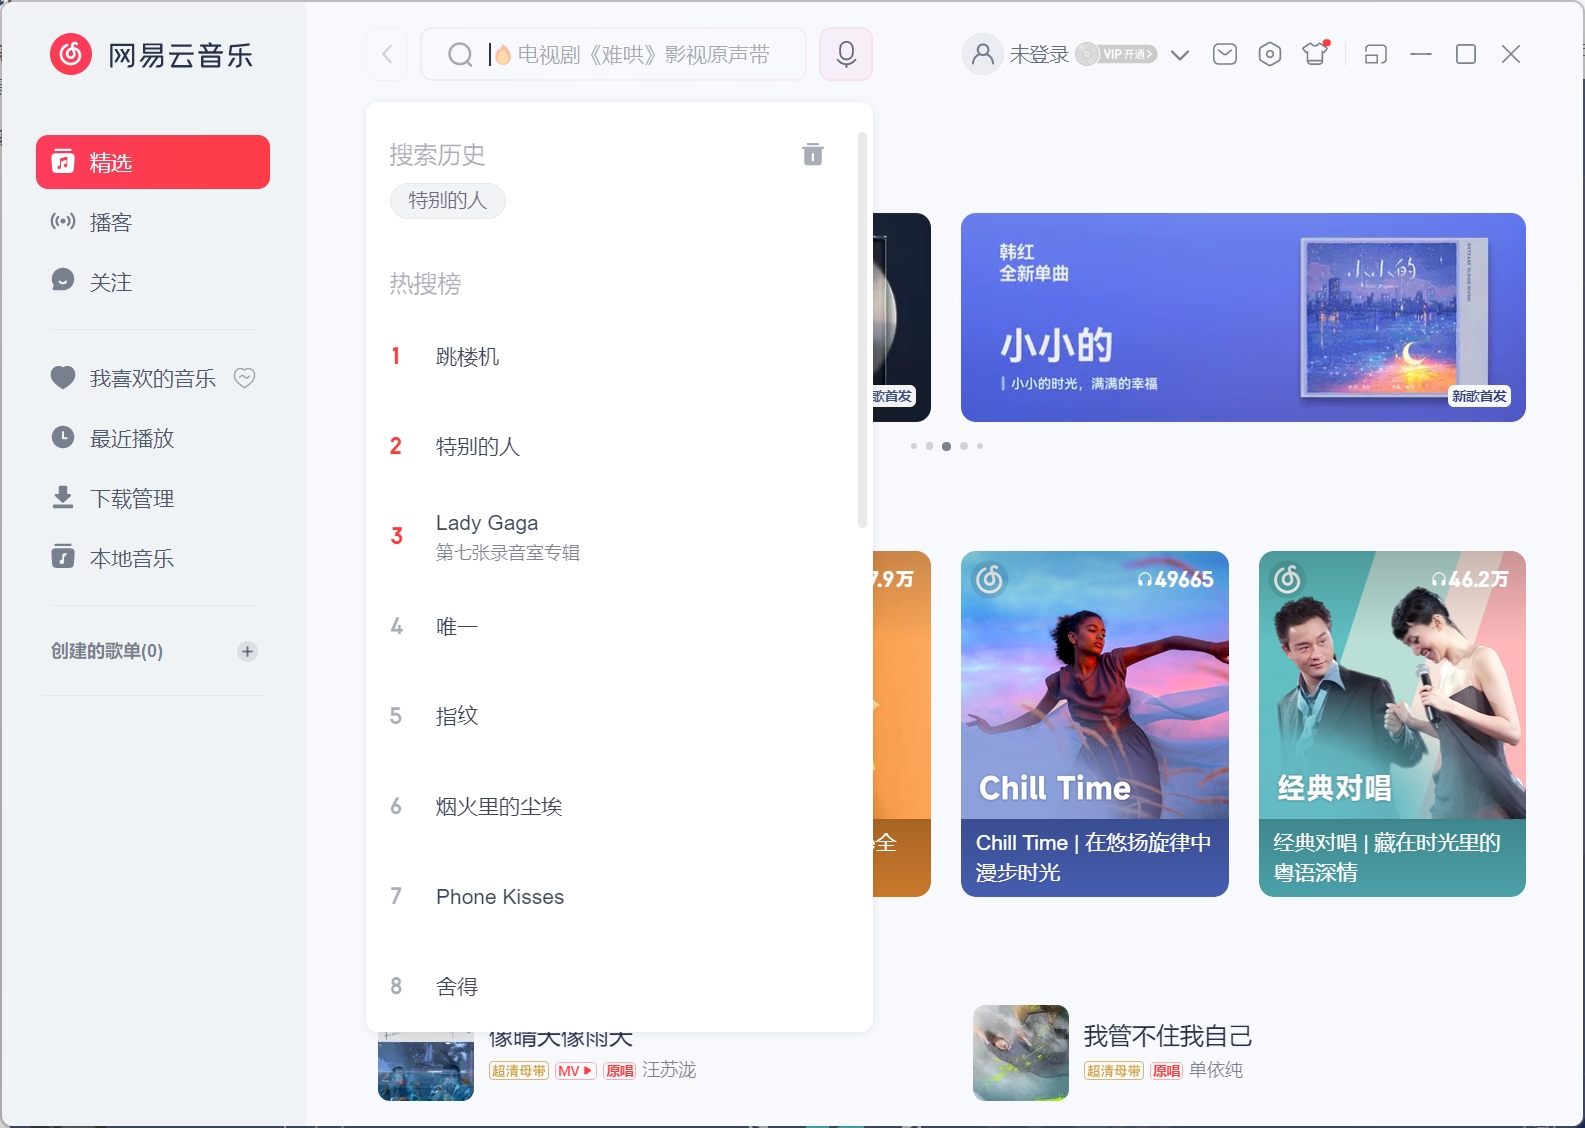1585x1128 pixels.
Task: Select the fifth banner carousel dot
Action: click(980, 446)
